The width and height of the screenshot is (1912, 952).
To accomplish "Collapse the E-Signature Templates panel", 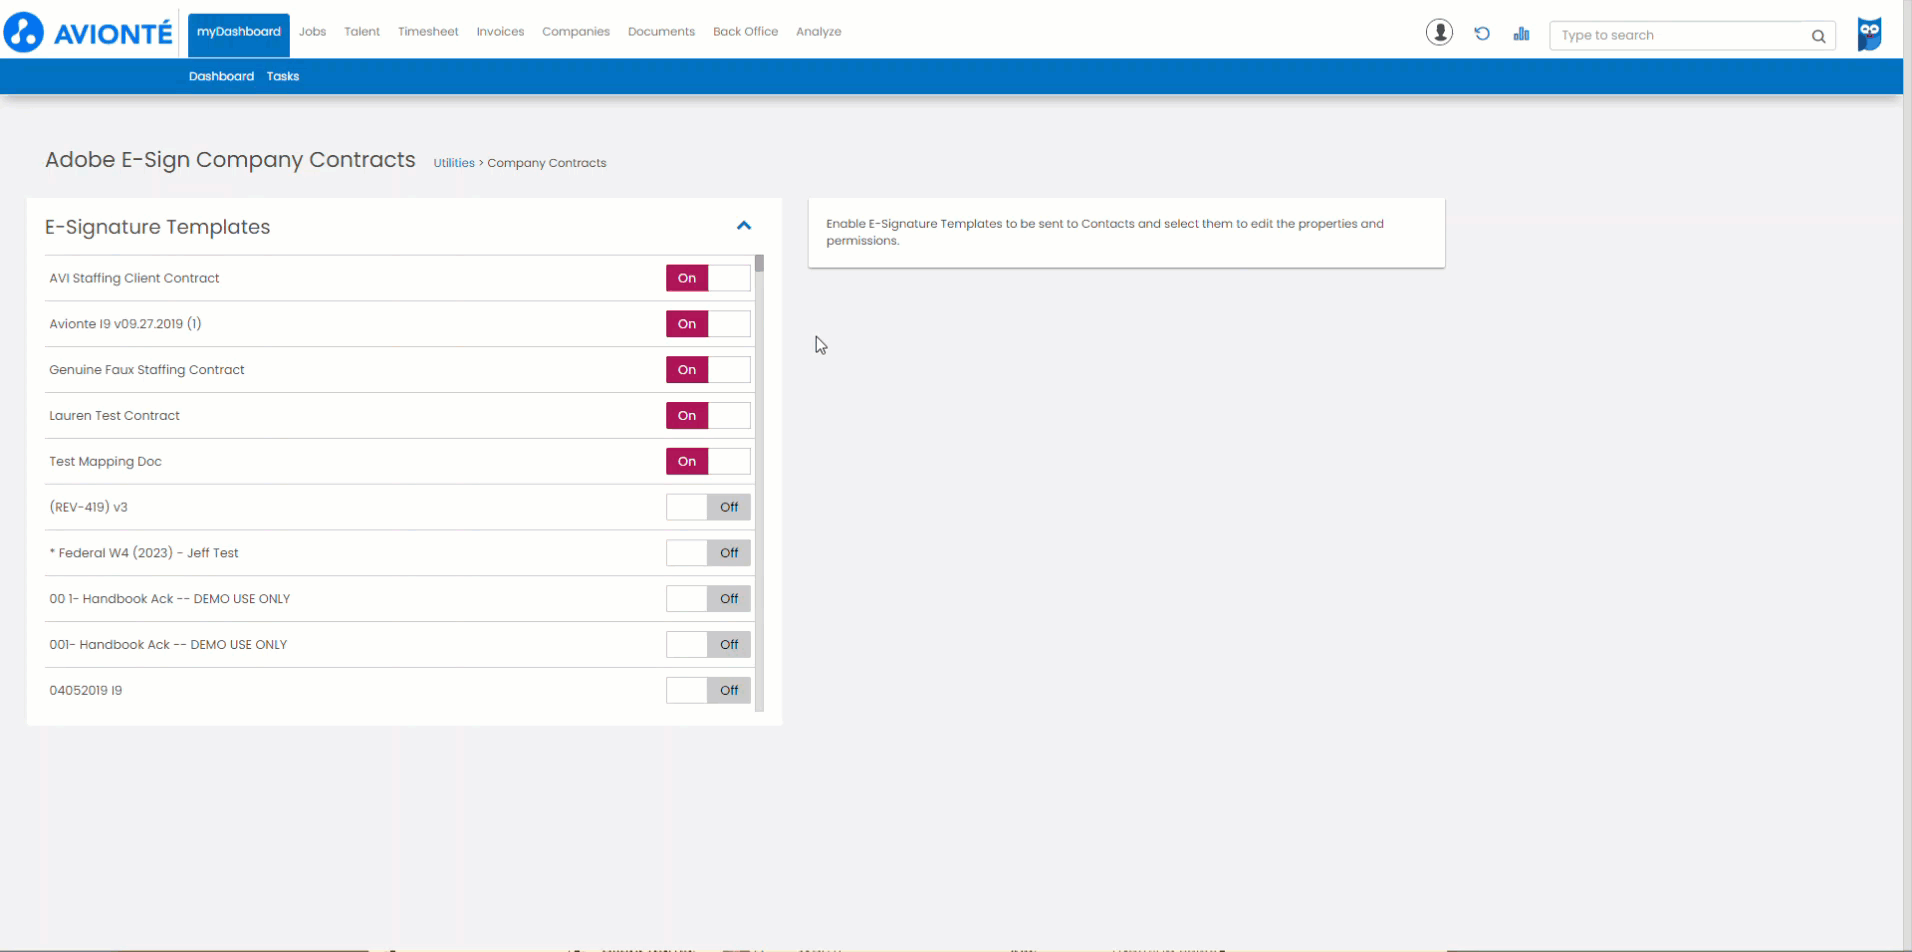I will [744, 226].
